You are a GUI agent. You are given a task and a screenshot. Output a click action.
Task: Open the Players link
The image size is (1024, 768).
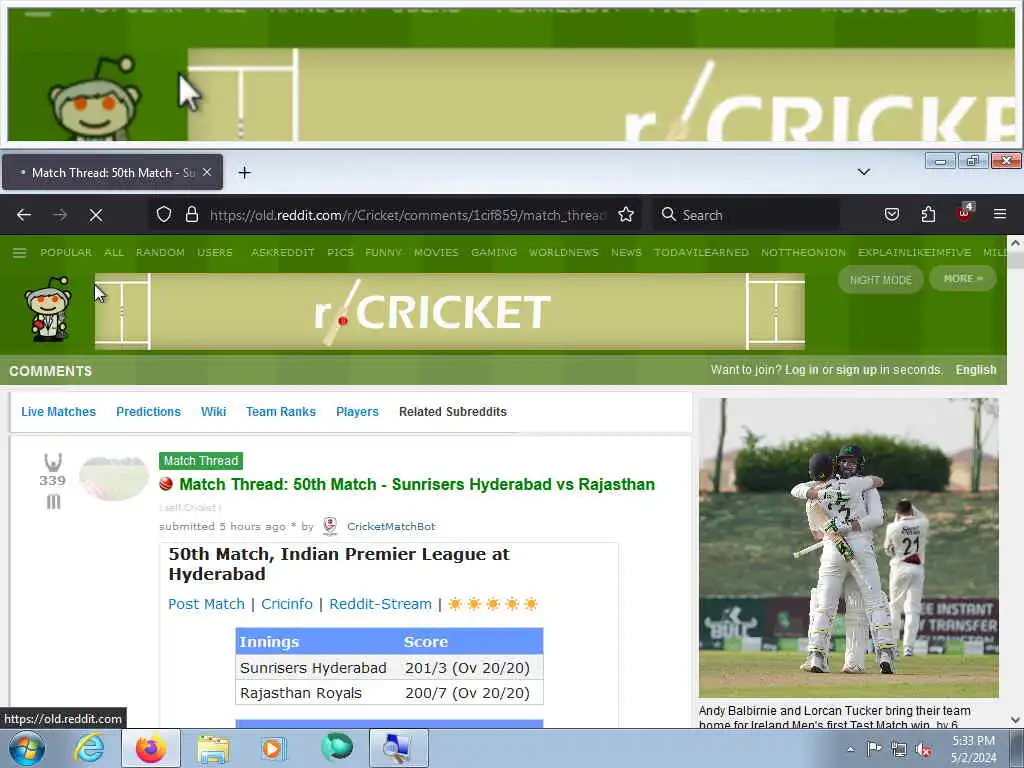tap(357, 412)
